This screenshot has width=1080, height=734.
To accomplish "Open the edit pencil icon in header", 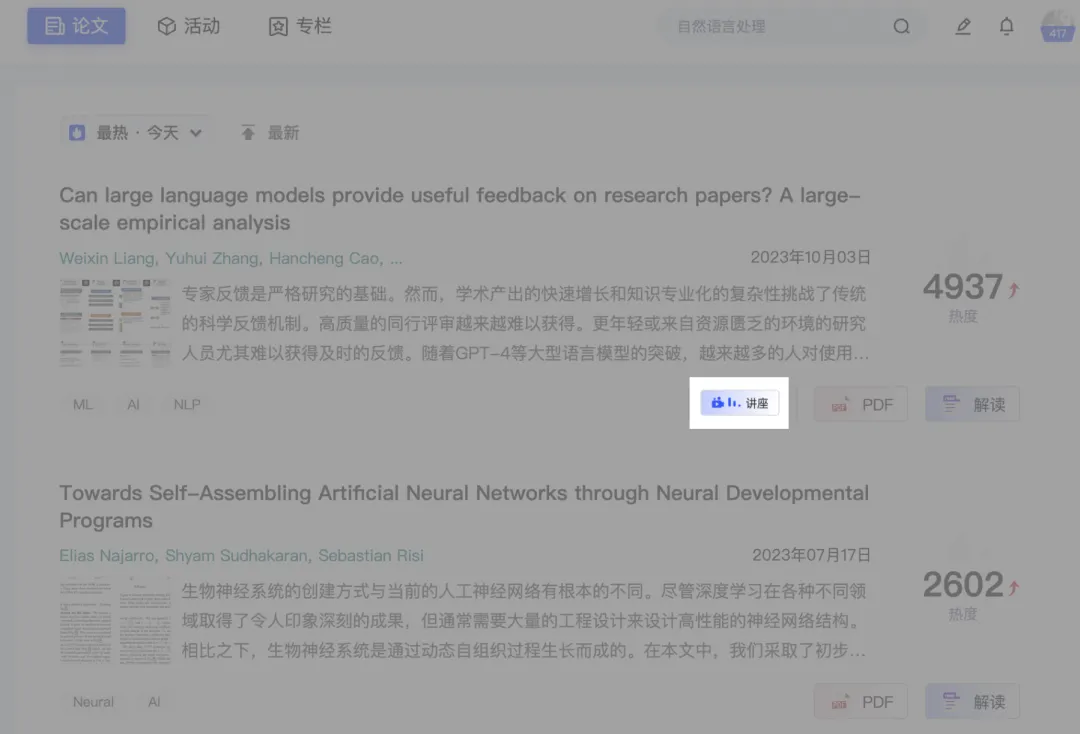I will point(963,27).
